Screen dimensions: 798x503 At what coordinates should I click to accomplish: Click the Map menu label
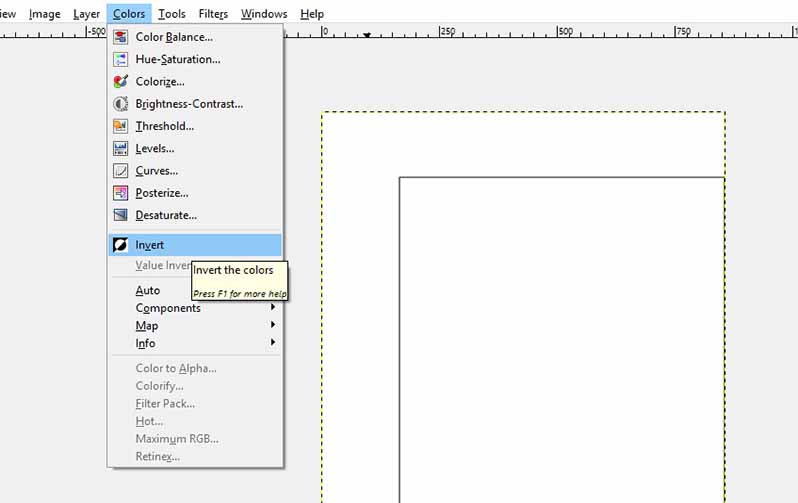(147, 326)
